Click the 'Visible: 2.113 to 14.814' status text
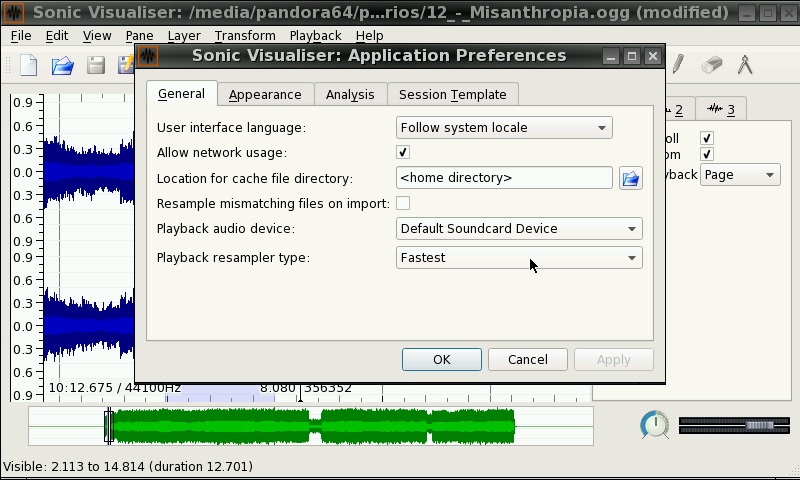The image size is (800, 480). 128,466
